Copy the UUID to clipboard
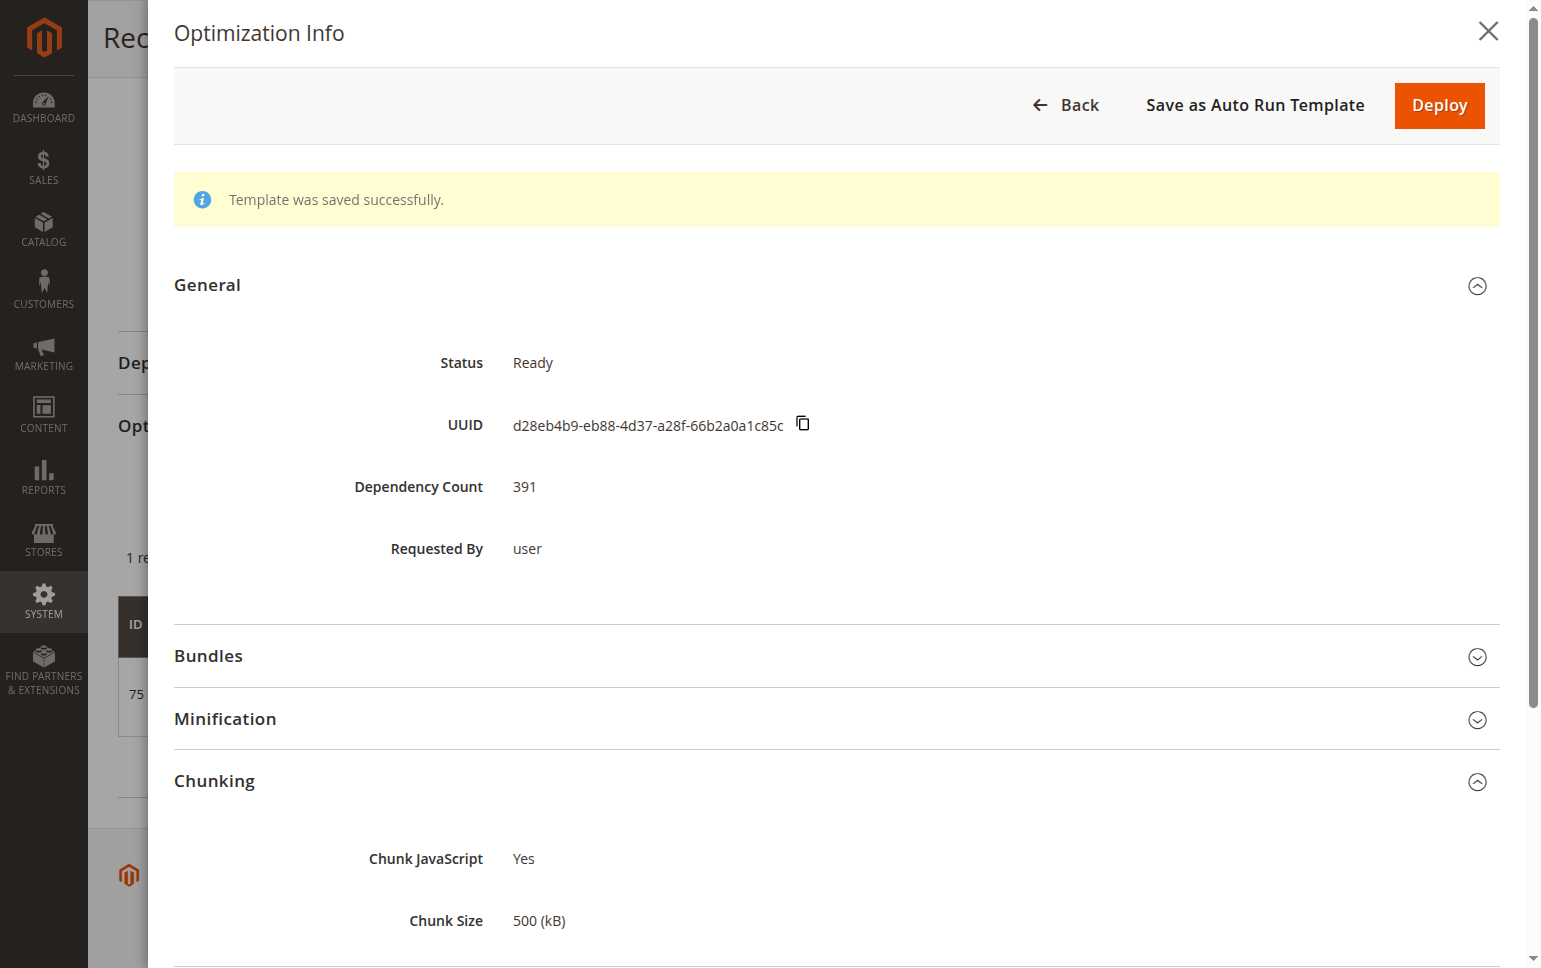This screenshot has width=1541, height=968. click(803, 423)
